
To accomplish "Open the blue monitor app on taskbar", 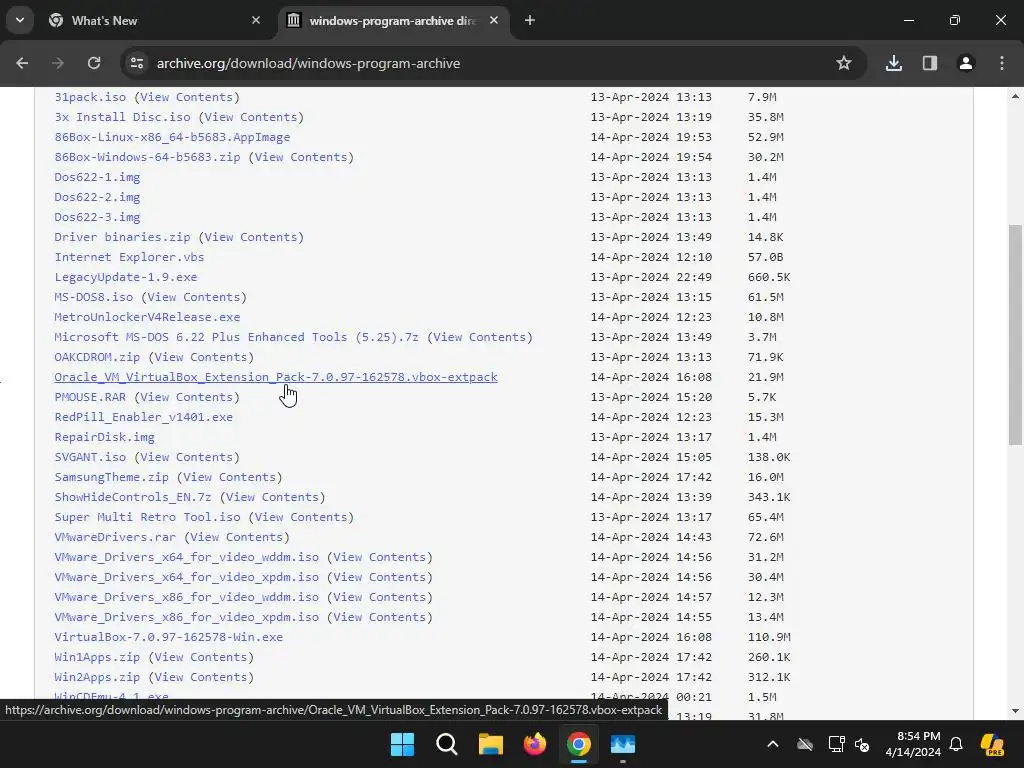I will 623,744.
